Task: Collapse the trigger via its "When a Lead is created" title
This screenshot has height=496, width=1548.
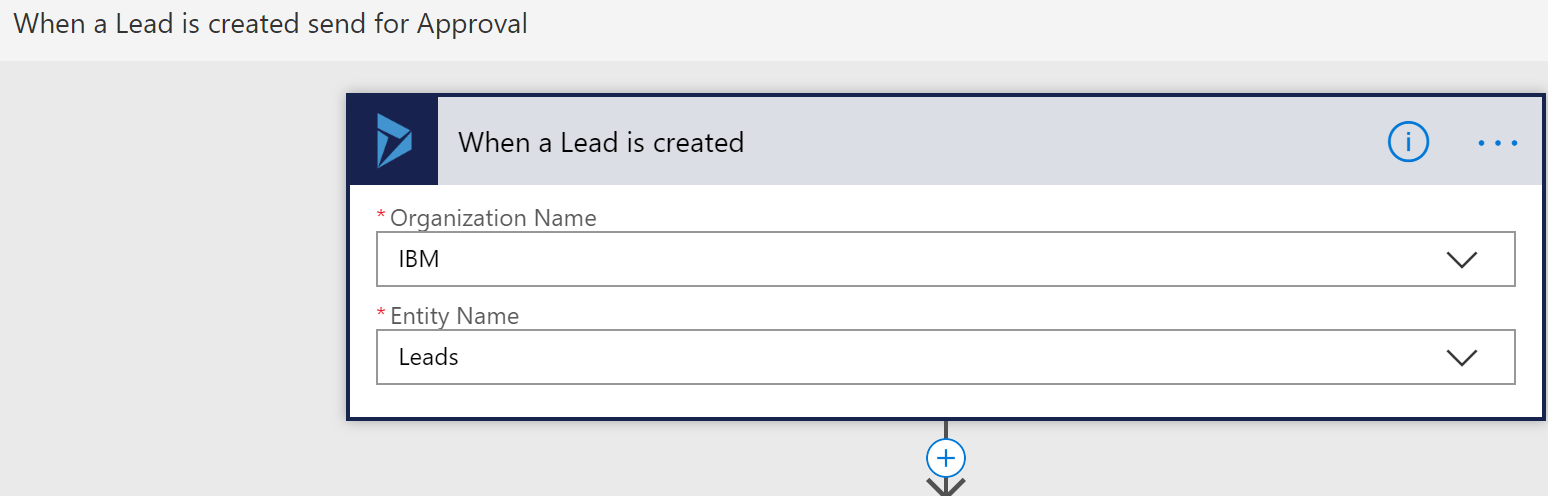Action: coord(601,143)
